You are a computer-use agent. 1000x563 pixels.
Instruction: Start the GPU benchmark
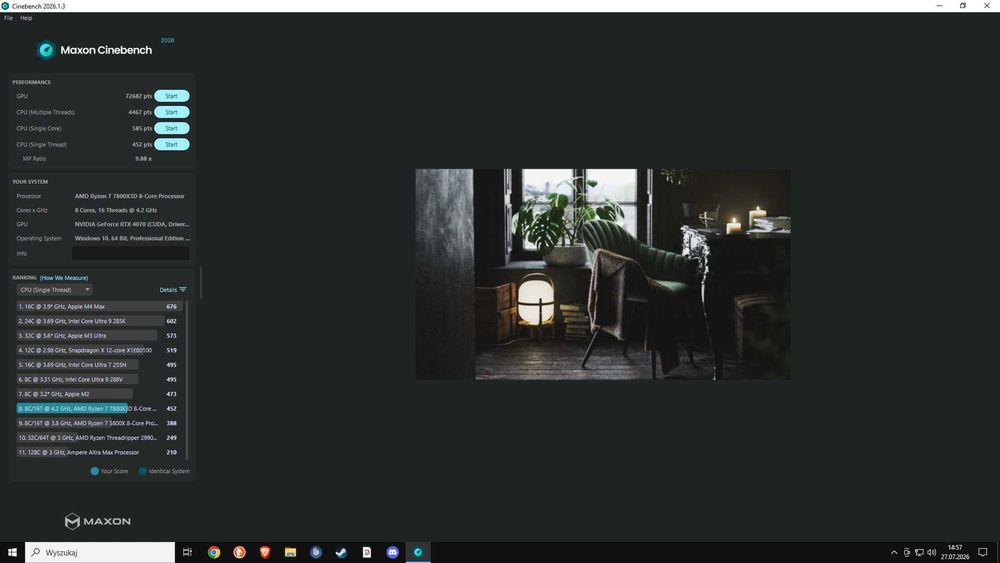coord(172,96)
